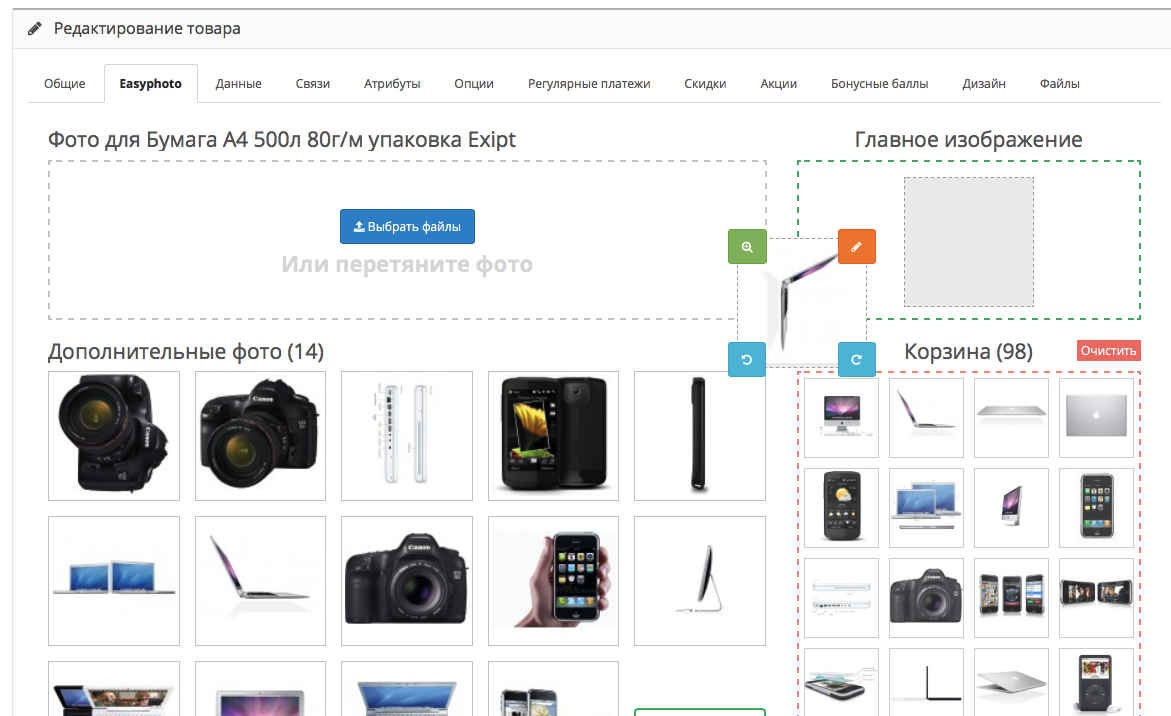Click the white device port views thumbnail in Корзина

(842, 597)
